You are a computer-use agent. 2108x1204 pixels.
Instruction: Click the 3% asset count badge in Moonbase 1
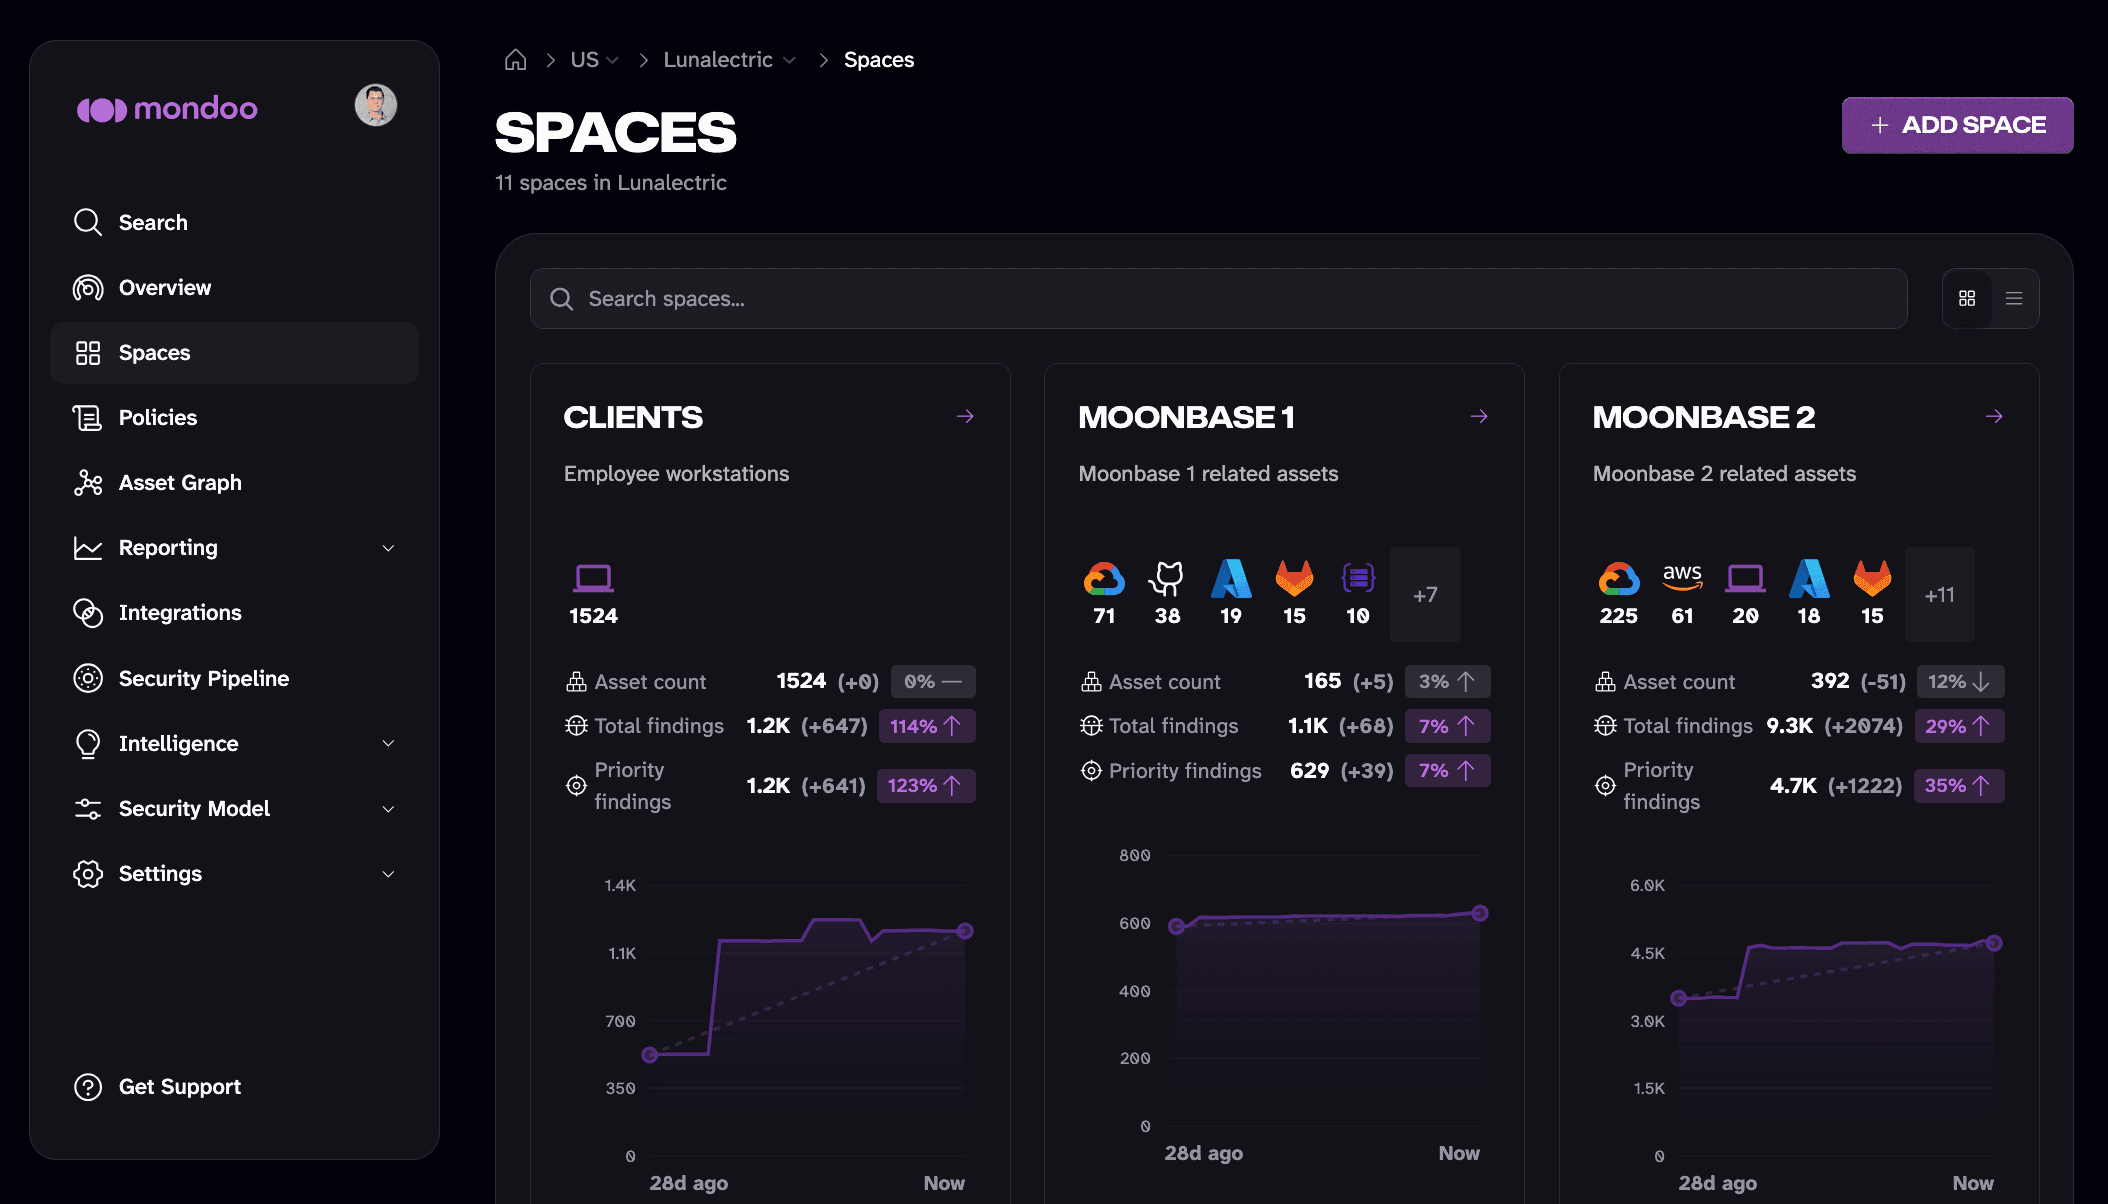1447,682
